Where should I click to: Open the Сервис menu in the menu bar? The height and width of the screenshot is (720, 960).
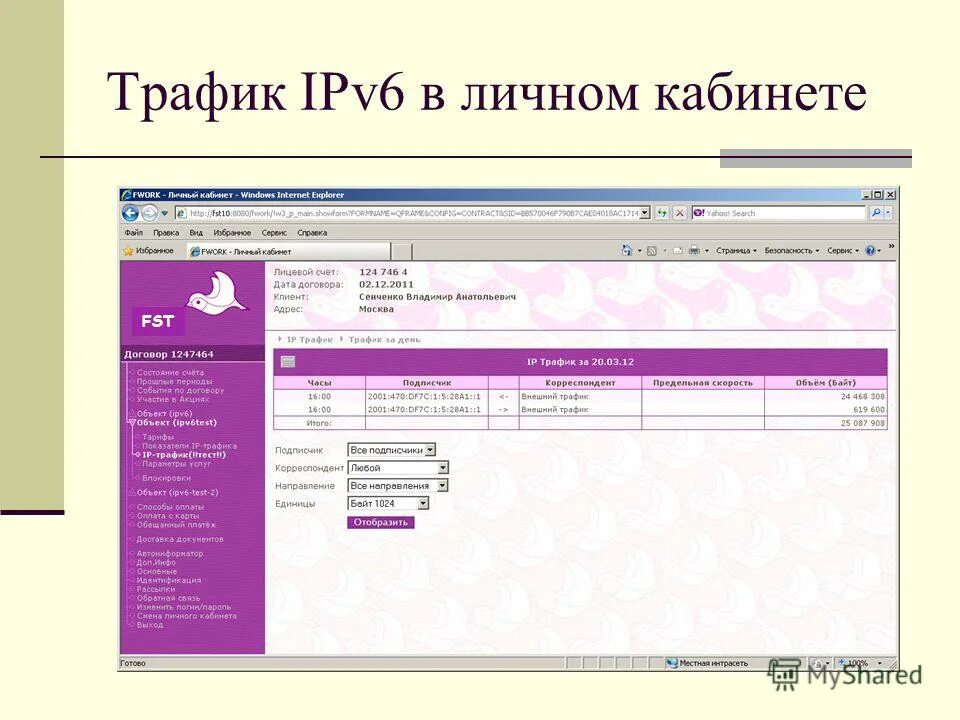point(273,231)
